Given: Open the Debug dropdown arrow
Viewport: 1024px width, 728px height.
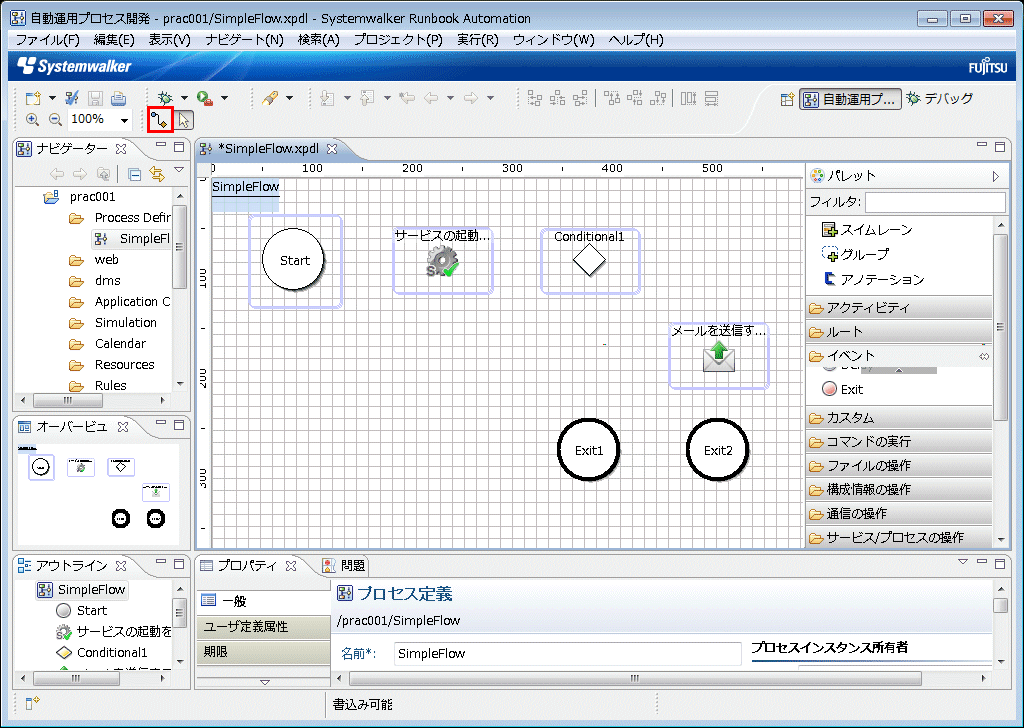Looking at the screenshot, I should 184,99.
